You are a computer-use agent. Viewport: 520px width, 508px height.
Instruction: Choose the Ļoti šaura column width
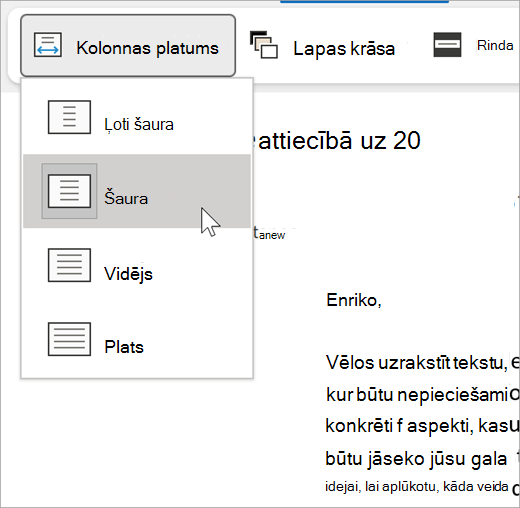pyautogui.click(x=137, y=117)
